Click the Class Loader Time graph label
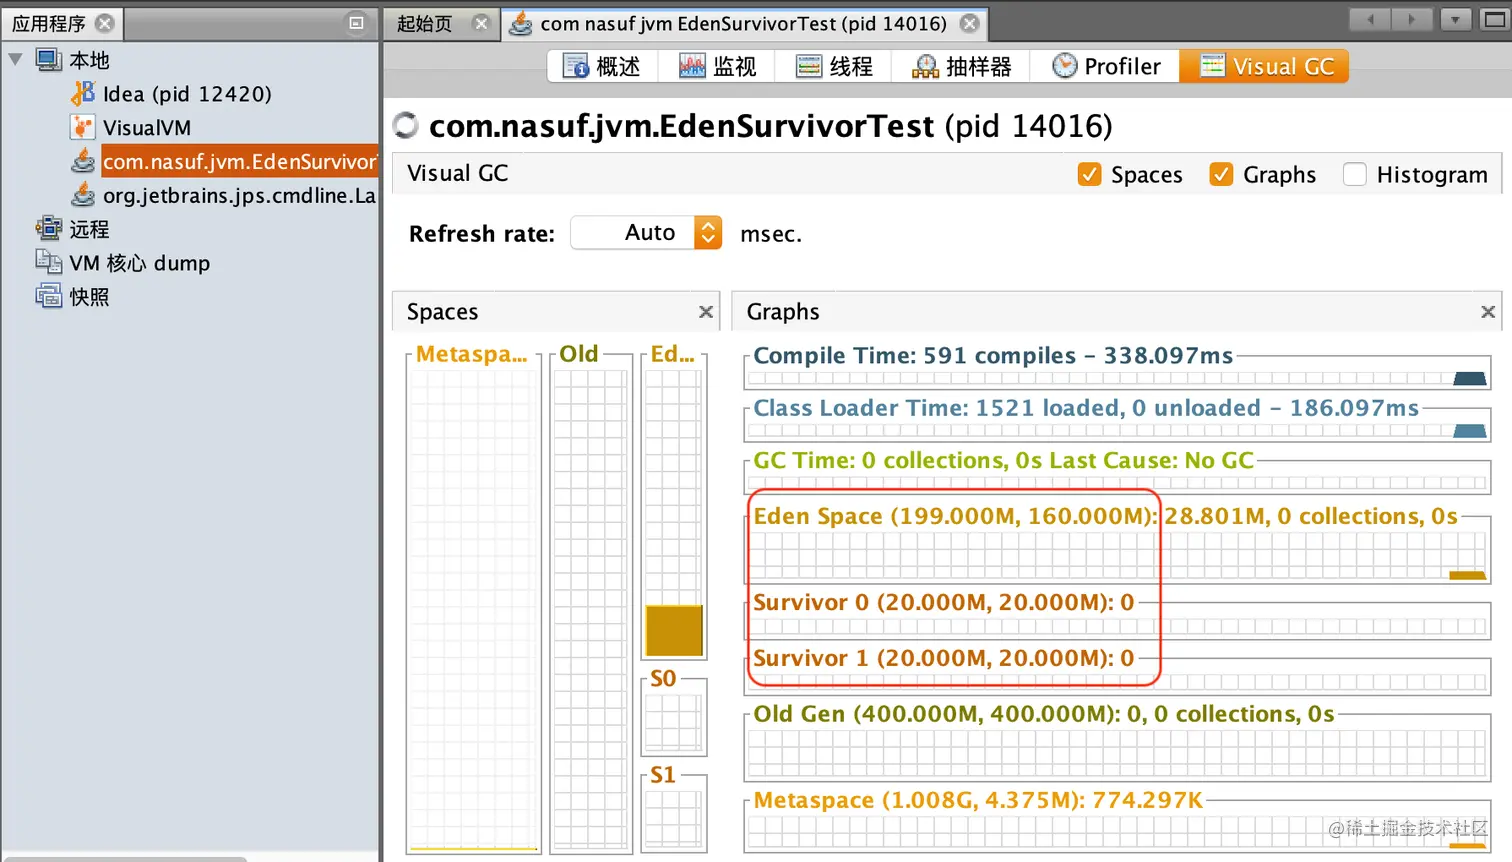 click(1086, 408)
